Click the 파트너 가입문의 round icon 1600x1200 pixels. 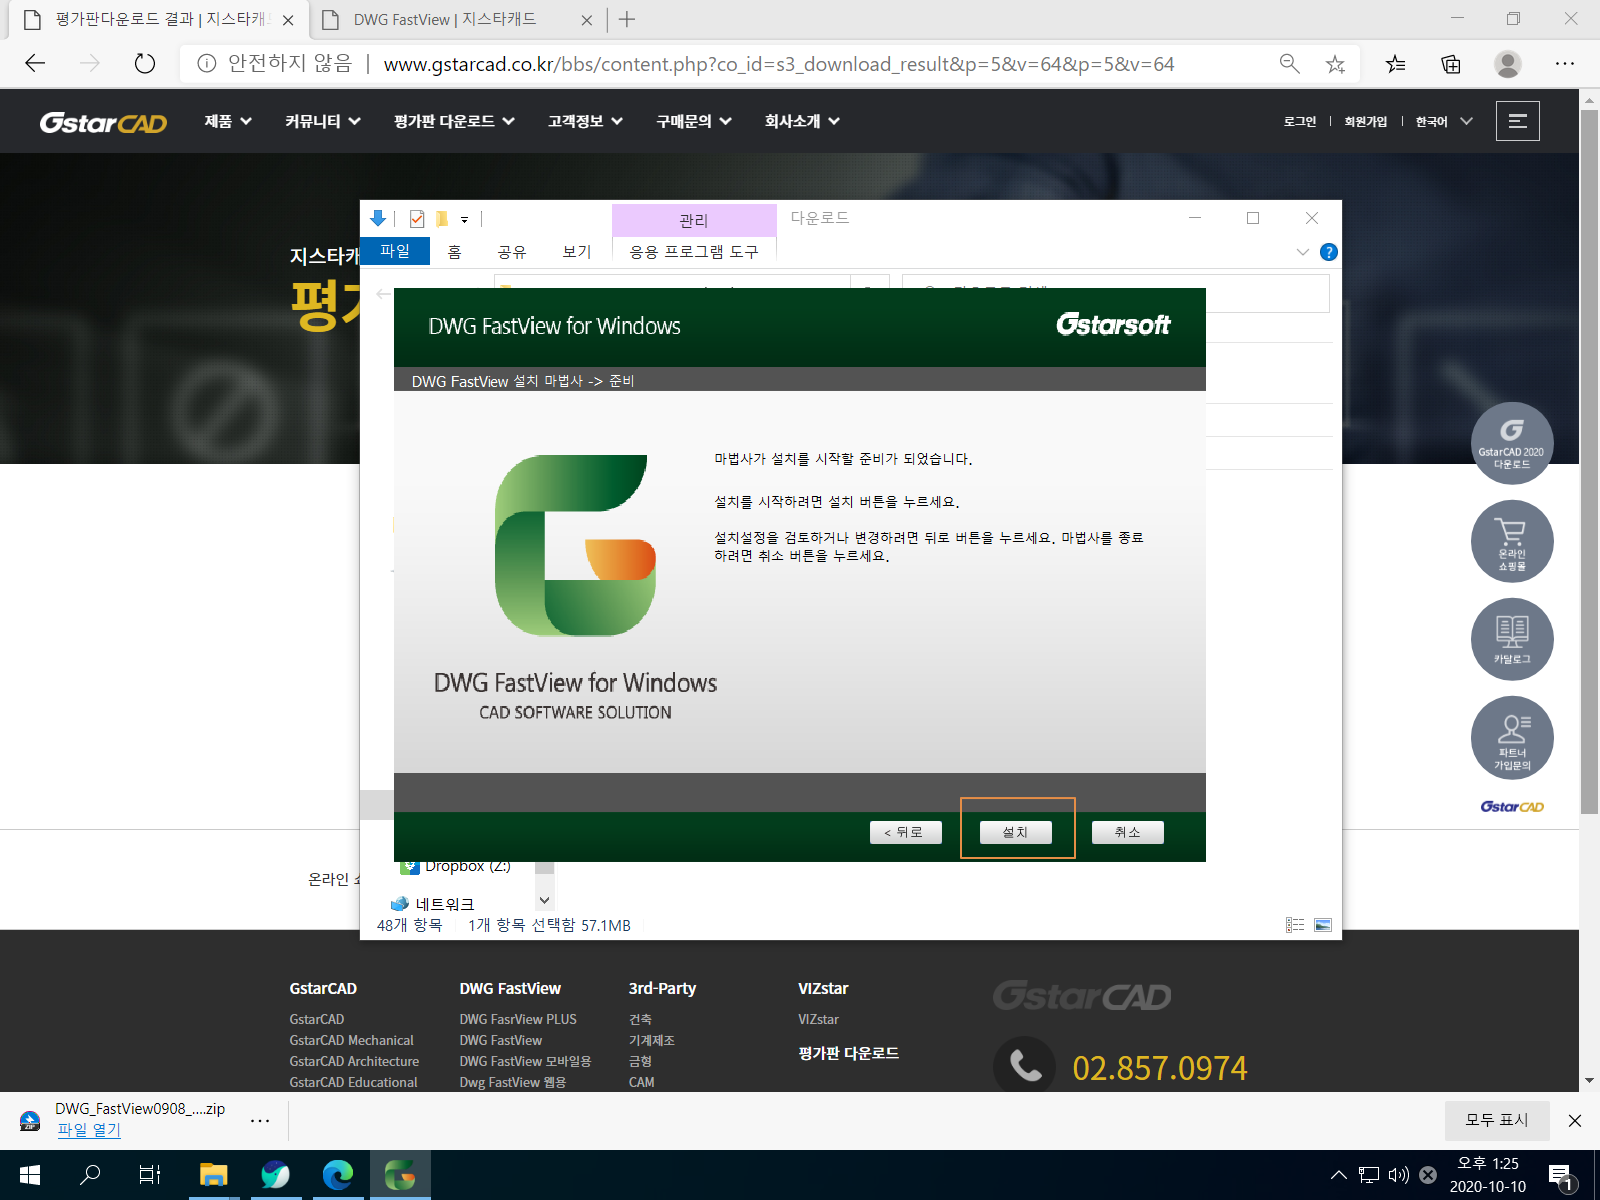tap(1512, 737)
